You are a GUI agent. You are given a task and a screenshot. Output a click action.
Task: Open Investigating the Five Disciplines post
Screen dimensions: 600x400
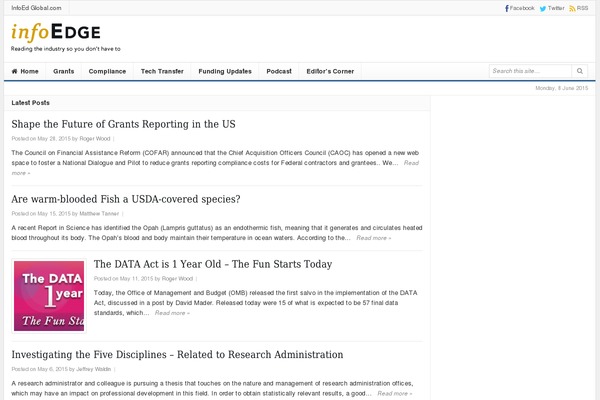[x=177, y=354]
